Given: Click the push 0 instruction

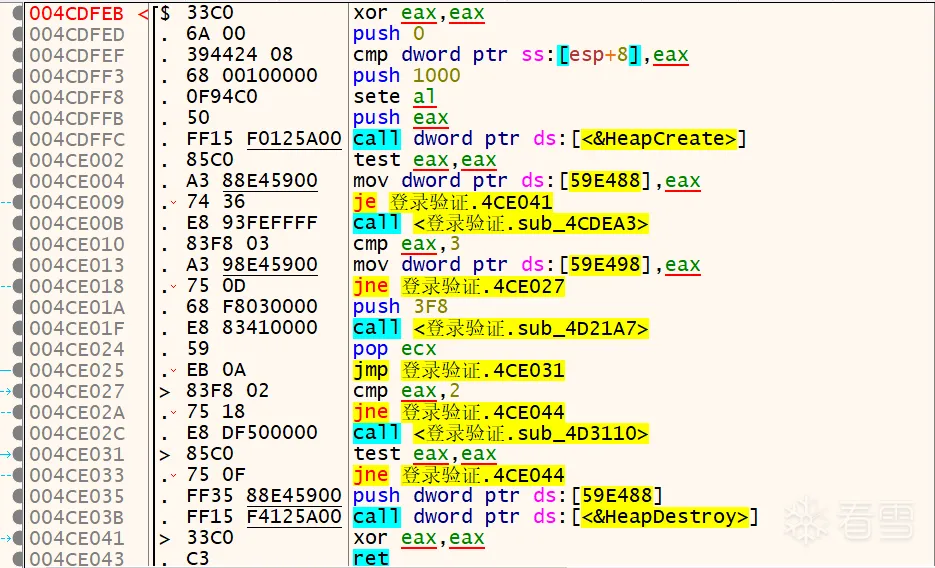Looking at the screenshot, I should (x=388, y=34).
